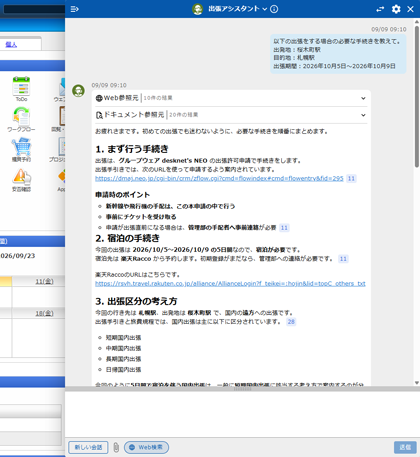Click the user message bubble about 出張
The height and width of the screenshot is (457, 420).
click(x=338, y=54)
